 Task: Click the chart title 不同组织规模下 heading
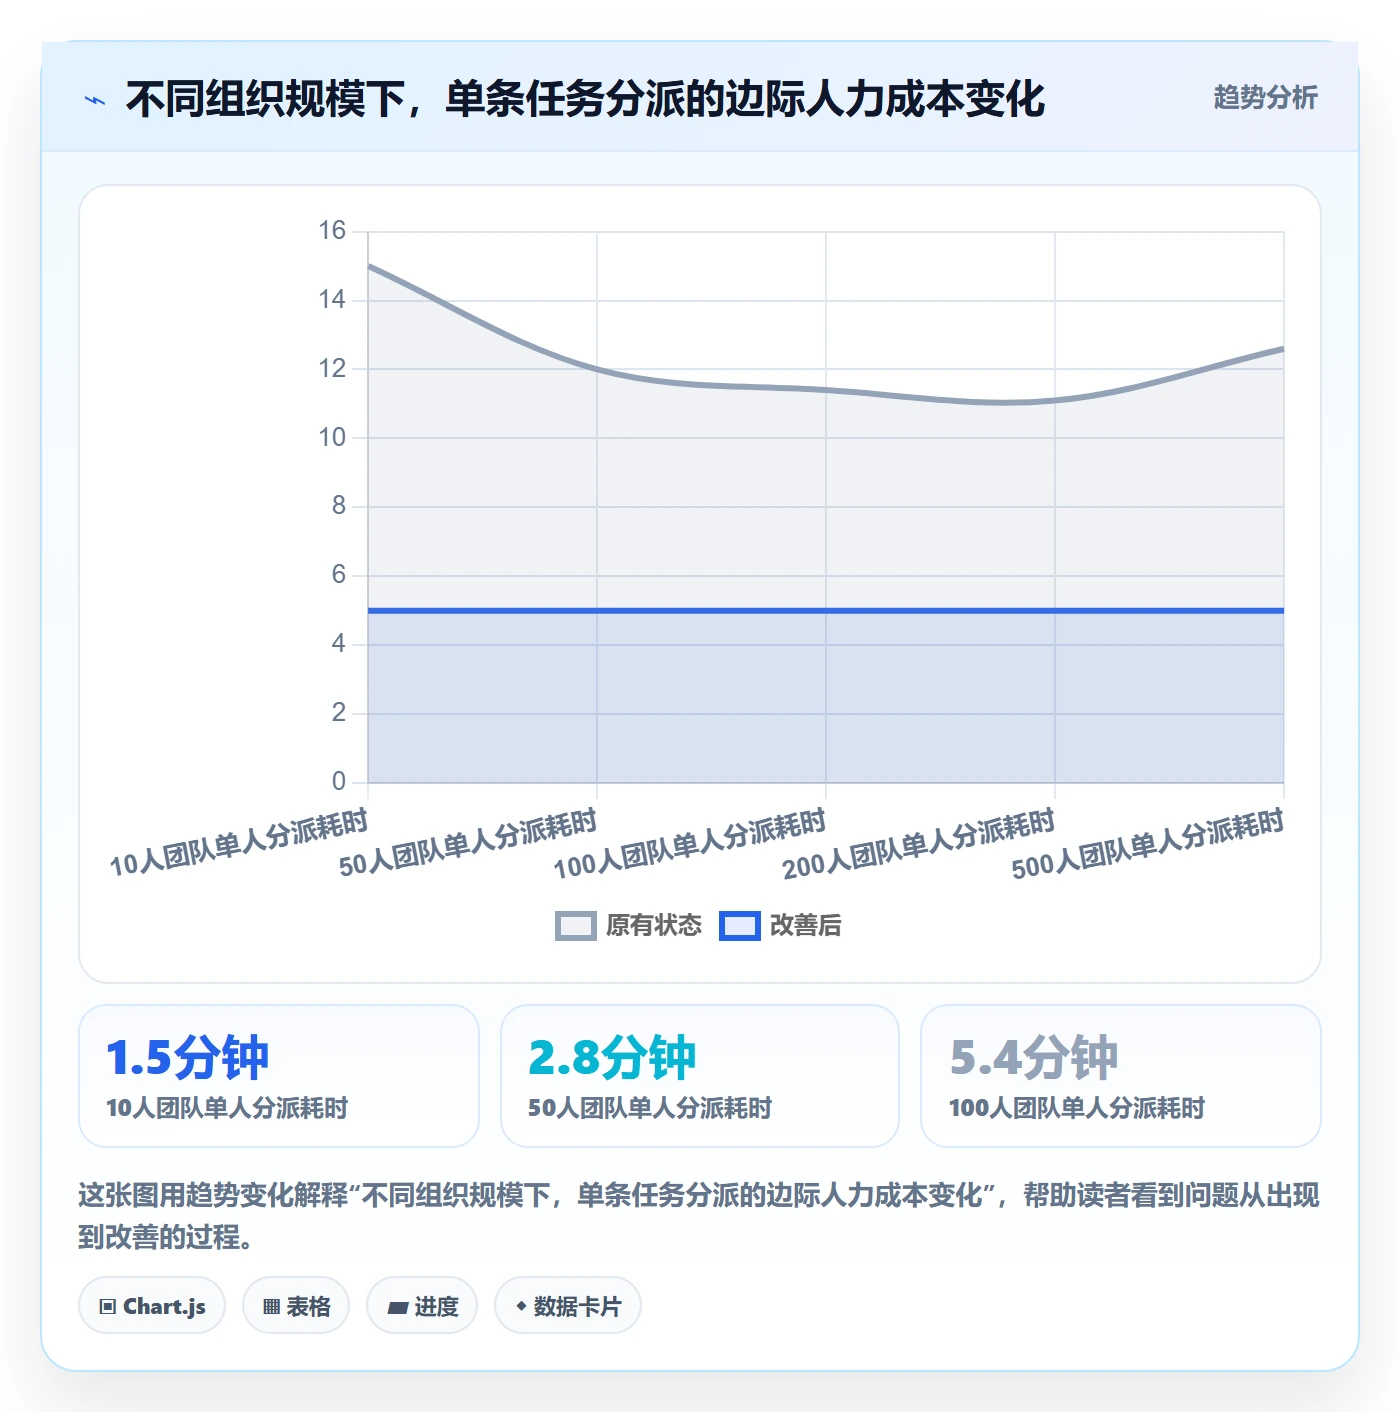585,99
